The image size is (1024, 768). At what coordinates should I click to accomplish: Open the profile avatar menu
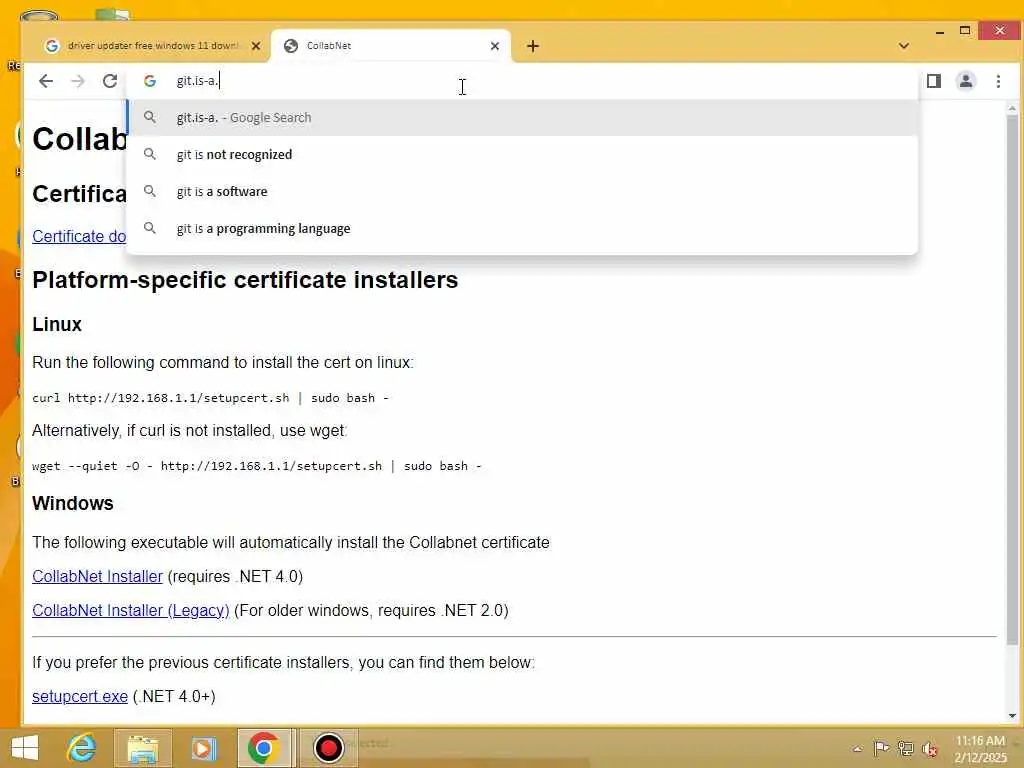pos(965,81)
